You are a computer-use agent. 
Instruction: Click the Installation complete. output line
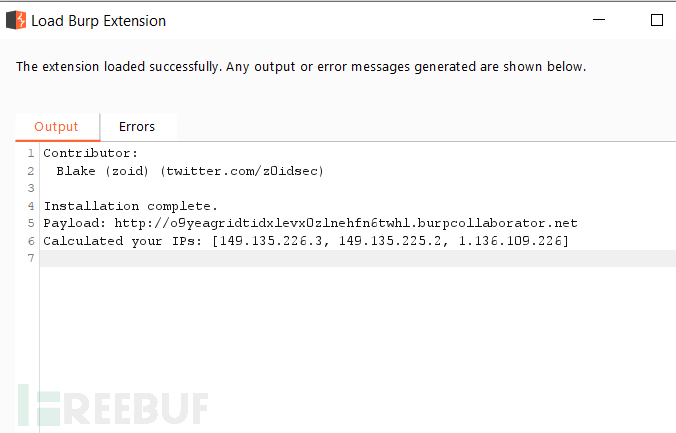coord(131,206)
